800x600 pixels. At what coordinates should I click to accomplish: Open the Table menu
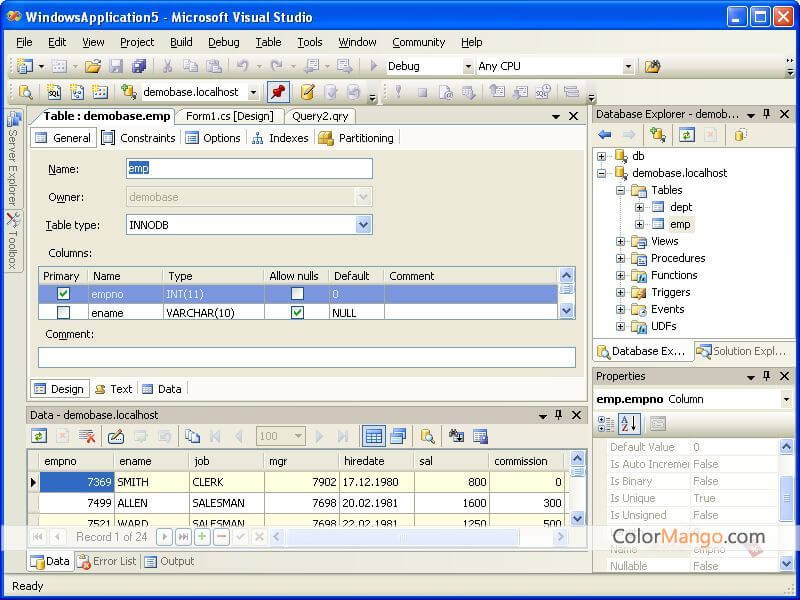coord(268,42)
